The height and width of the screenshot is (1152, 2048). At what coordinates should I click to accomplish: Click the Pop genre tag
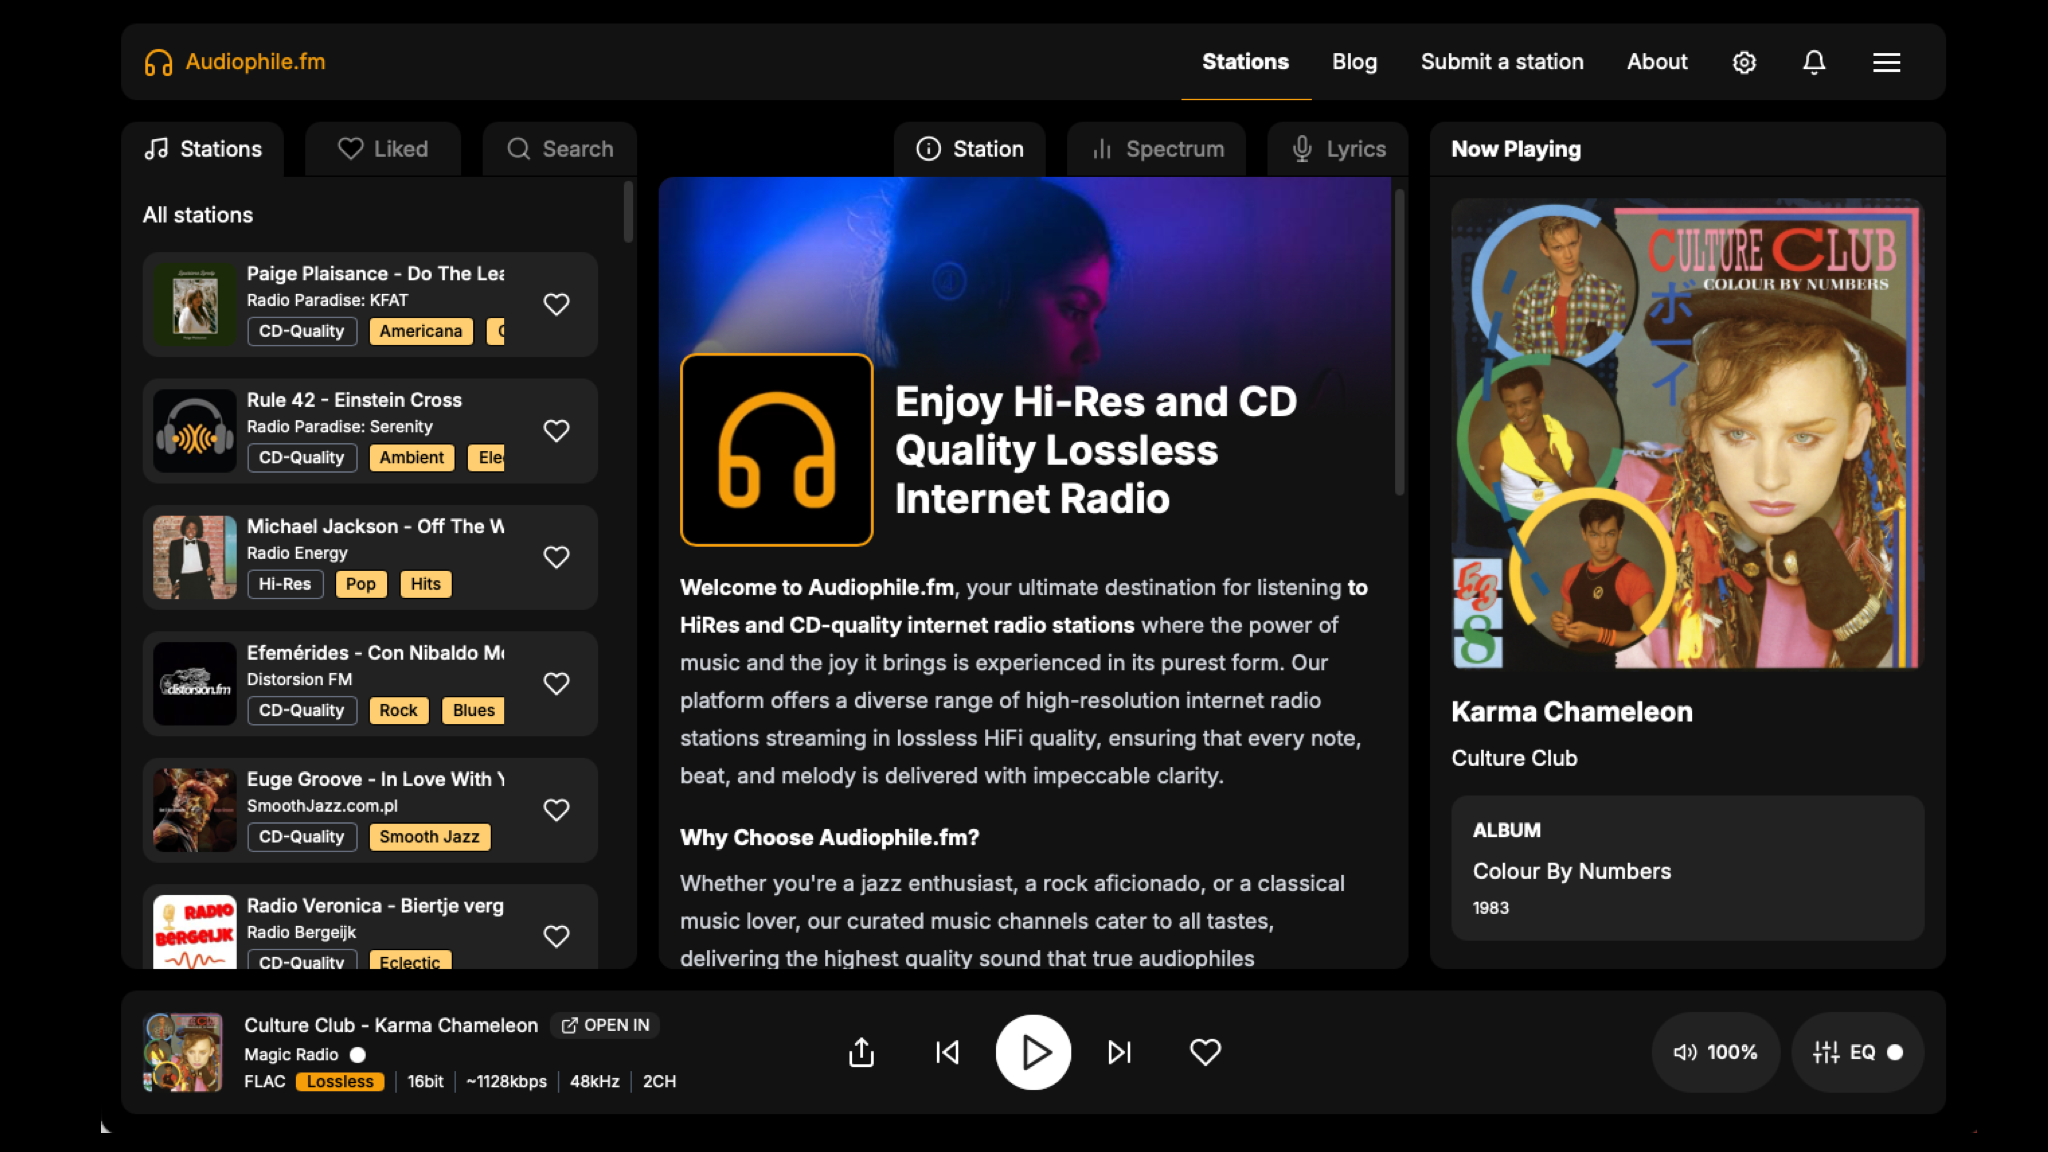click(x=361, y=584)
